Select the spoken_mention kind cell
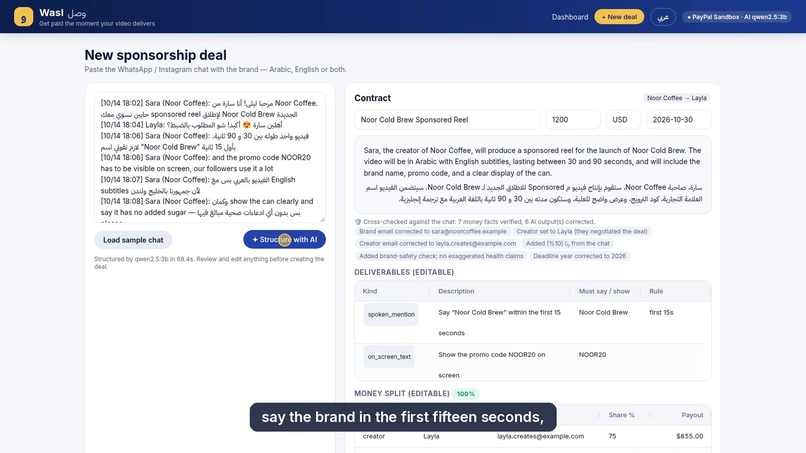Image resolution: width=806 pixels, height=453 pixels. click(x=391, y=314)
